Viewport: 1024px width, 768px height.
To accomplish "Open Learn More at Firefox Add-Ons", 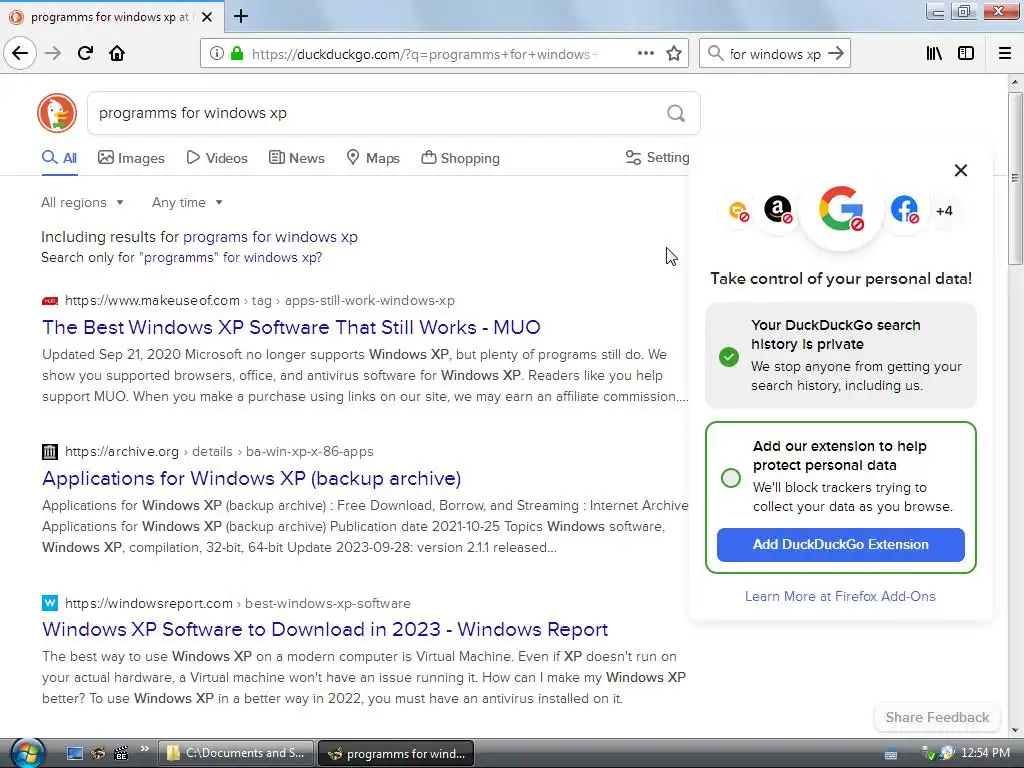I will 840,596.
